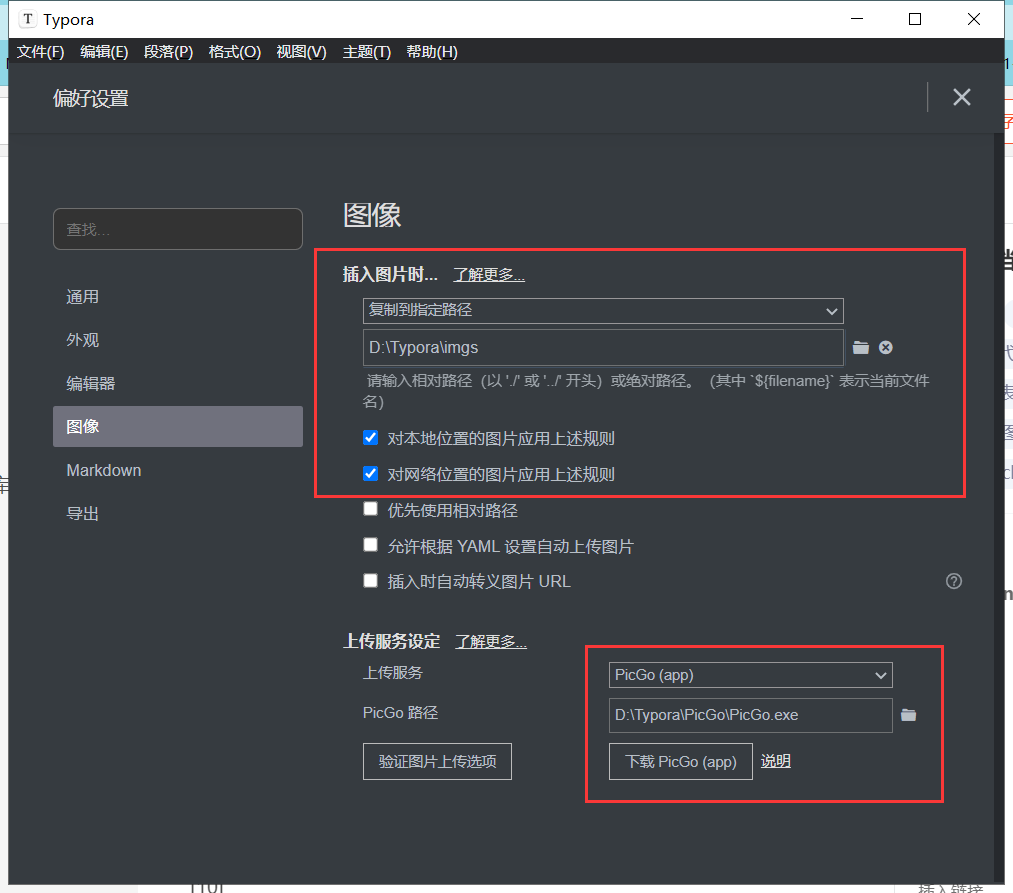Open the 了解更多 link next to 插入图片时

(x=488, y=274)
